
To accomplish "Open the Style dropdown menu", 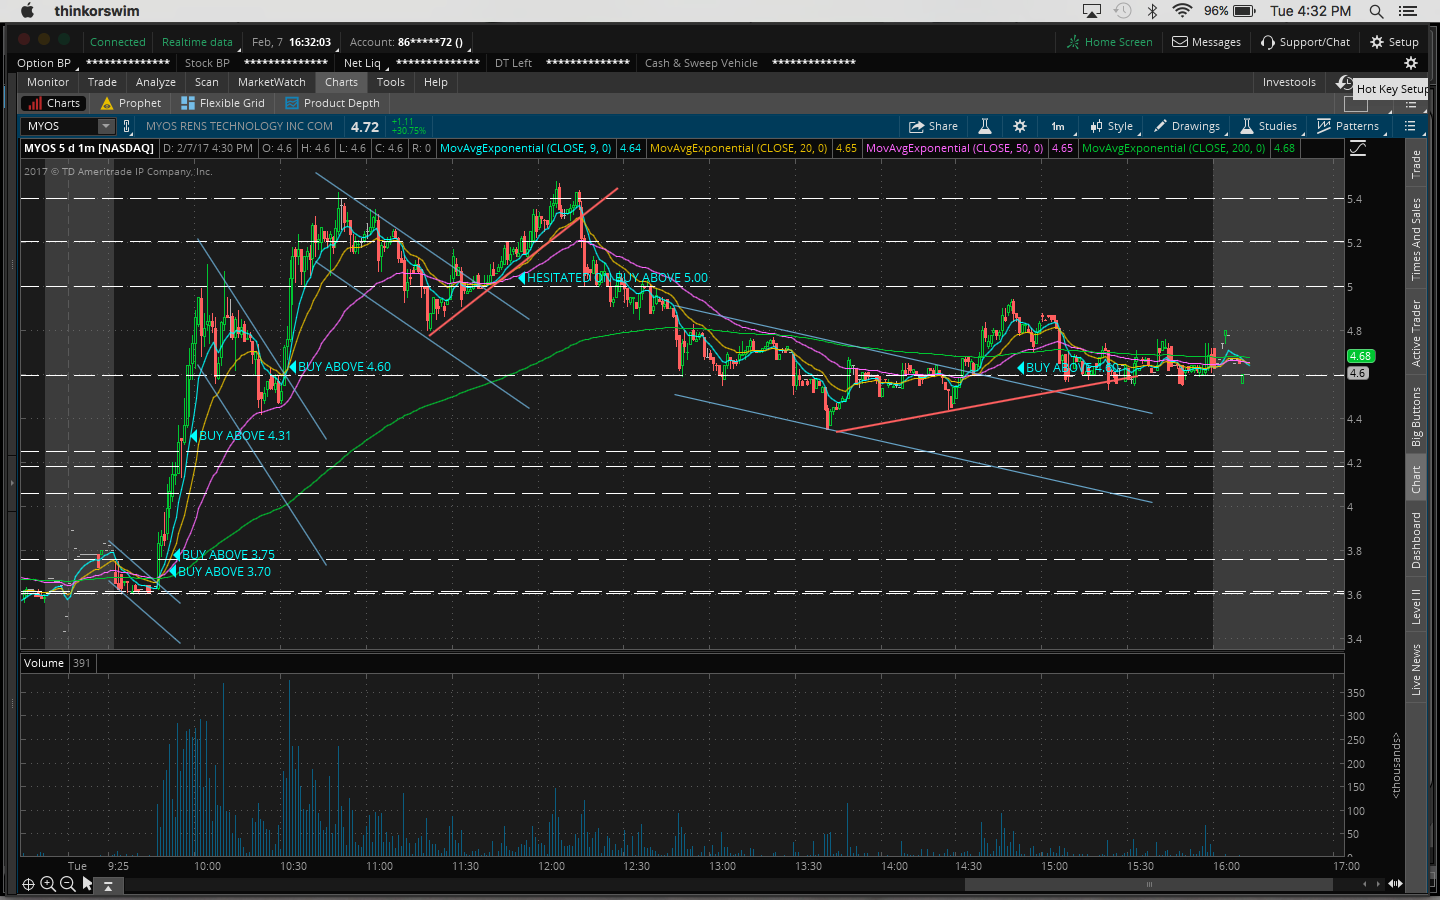I will coord(1112,126).
